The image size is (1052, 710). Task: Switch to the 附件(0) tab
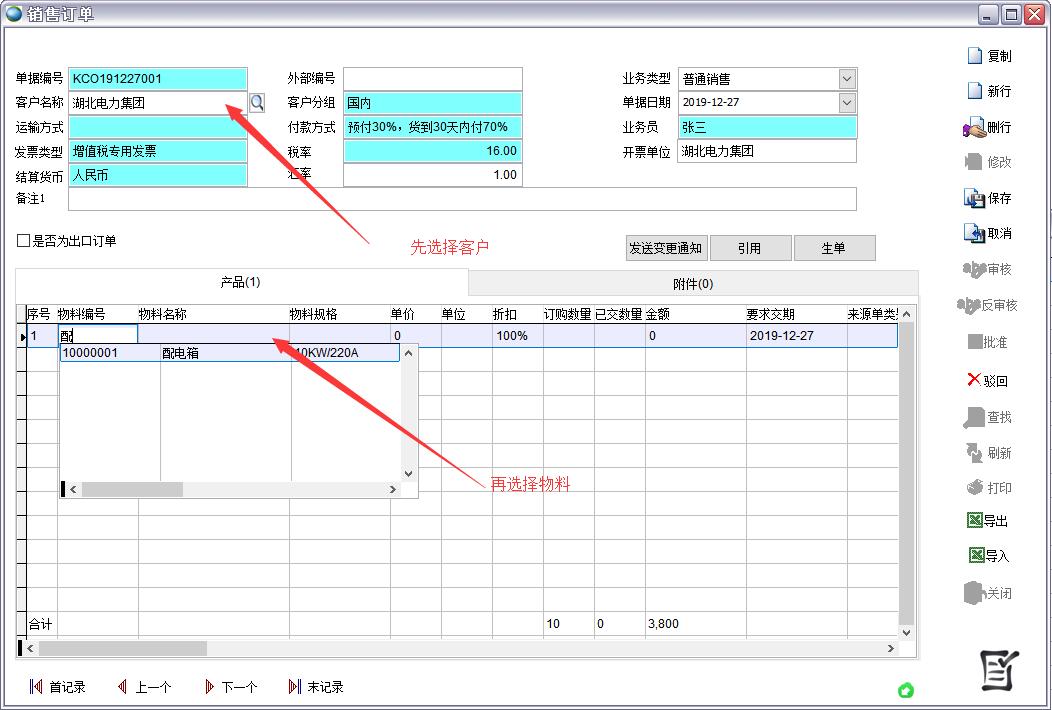[692, 284]
